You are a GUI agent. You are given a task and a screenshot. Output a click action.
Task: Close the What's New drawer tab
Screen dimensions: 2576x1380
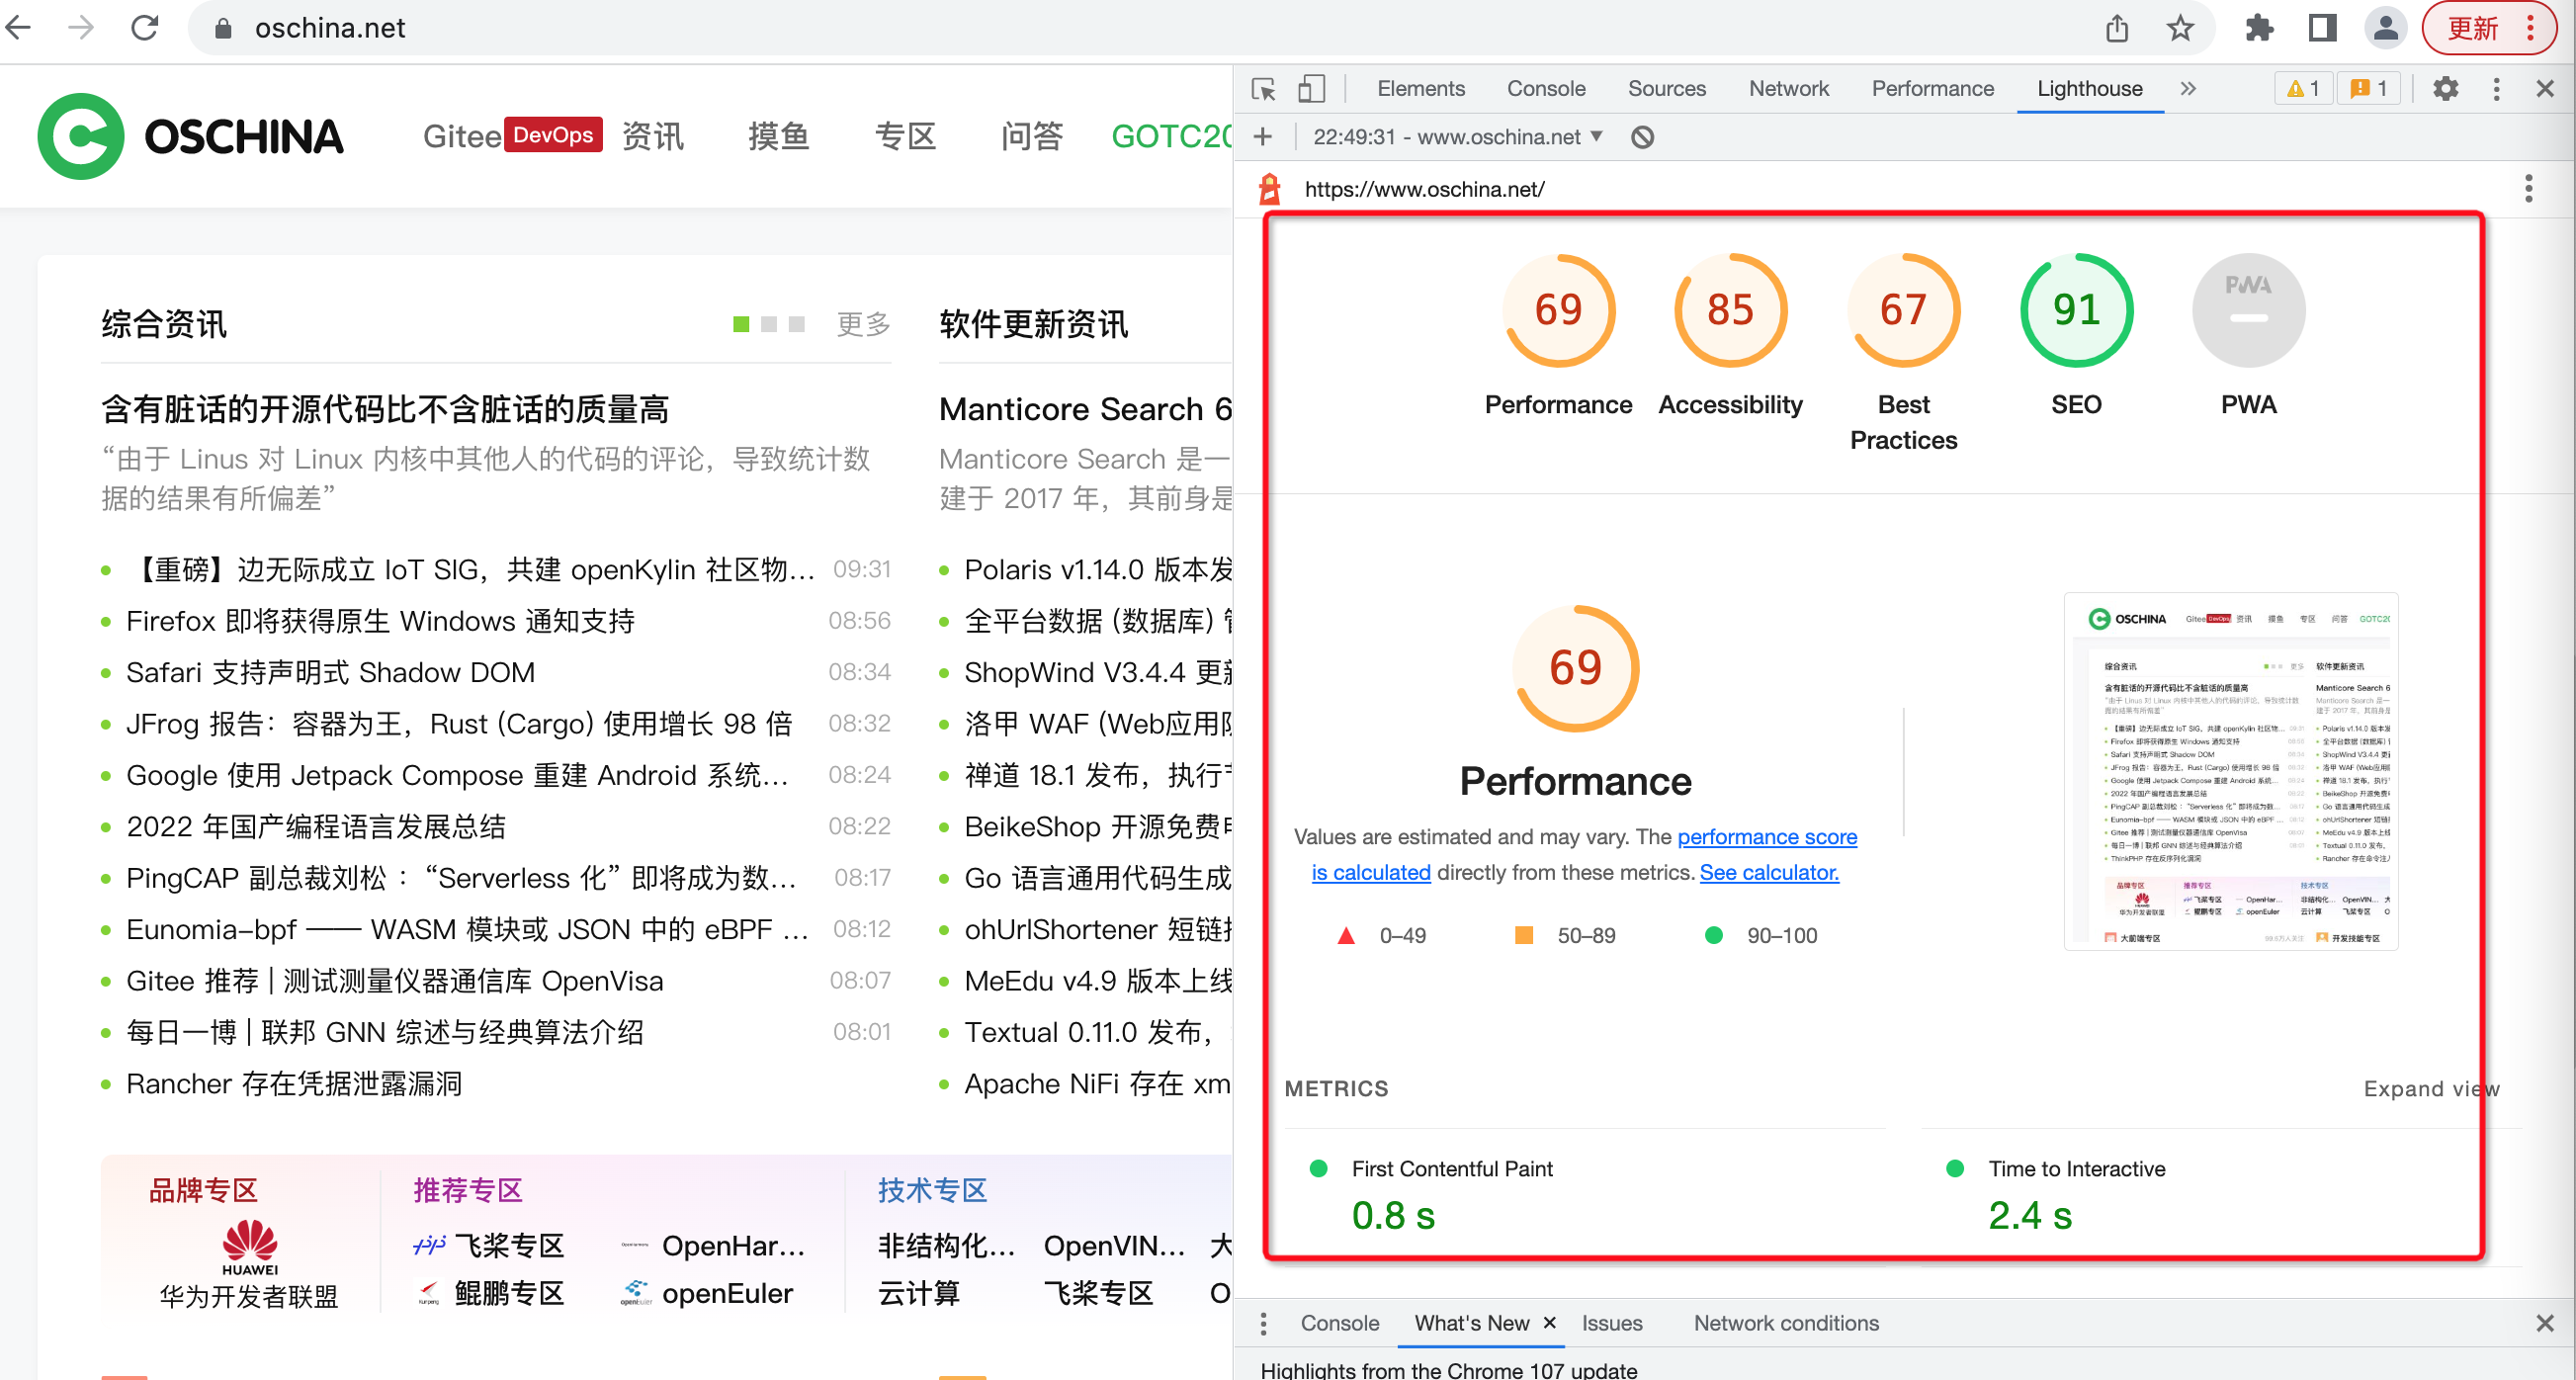(1549, 1323)
